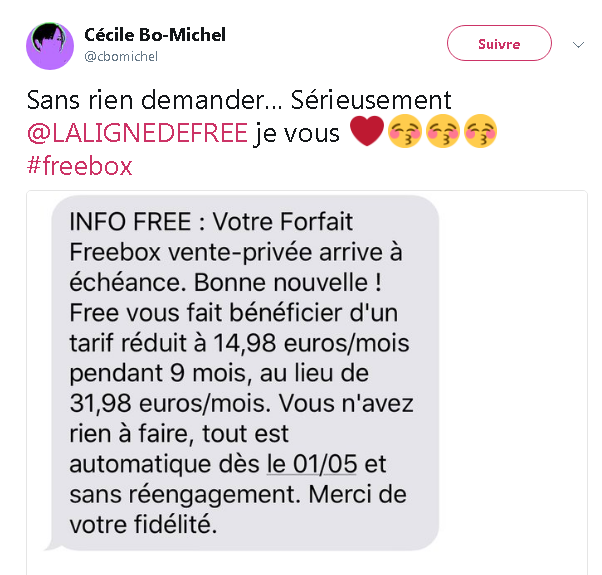Click the last kissing face emoji

(479, 132)
